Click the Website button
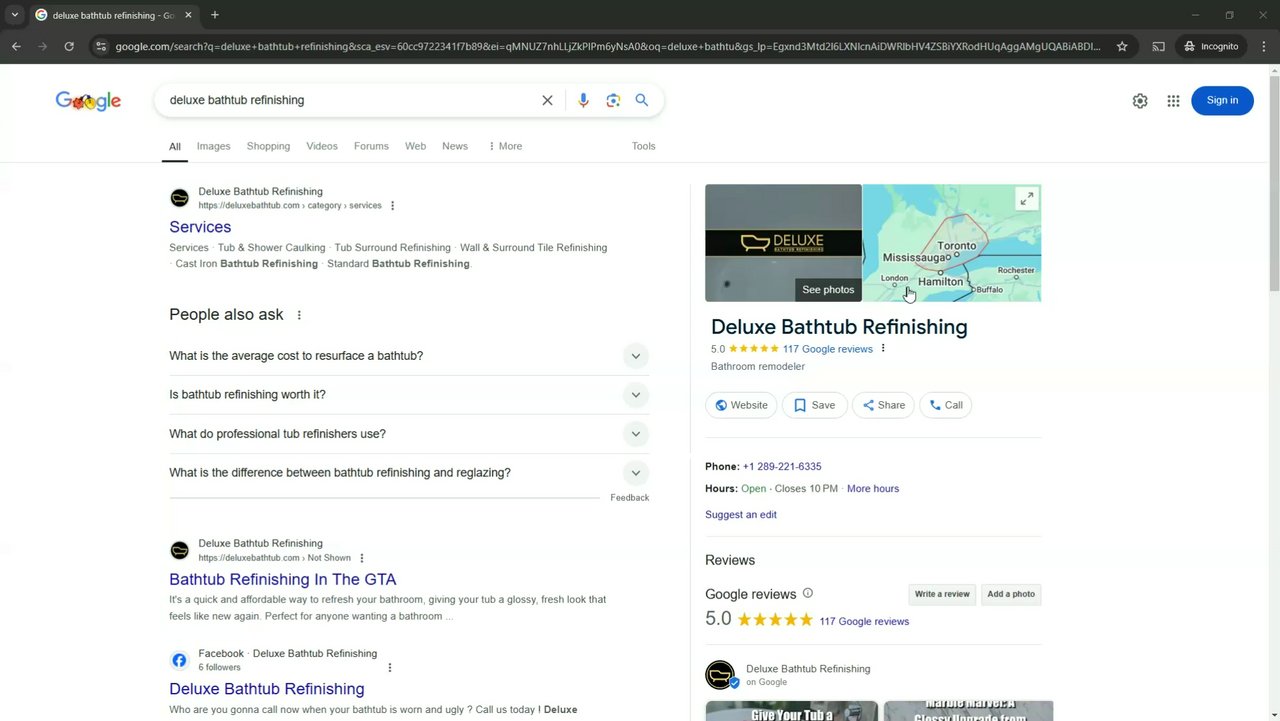Viewport: 1280px width, 721px height. (x=741, y=405)
